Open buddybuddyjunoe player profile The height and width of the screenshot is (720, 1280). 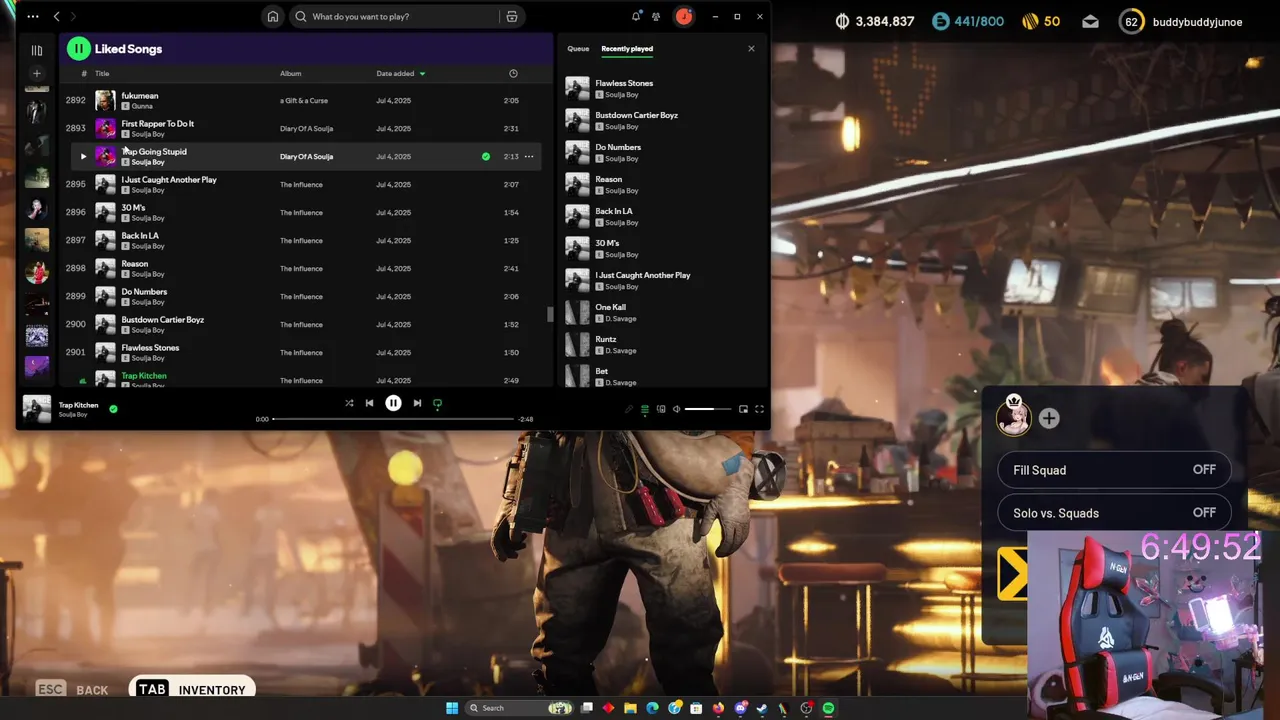click(x=1181, y=22)
